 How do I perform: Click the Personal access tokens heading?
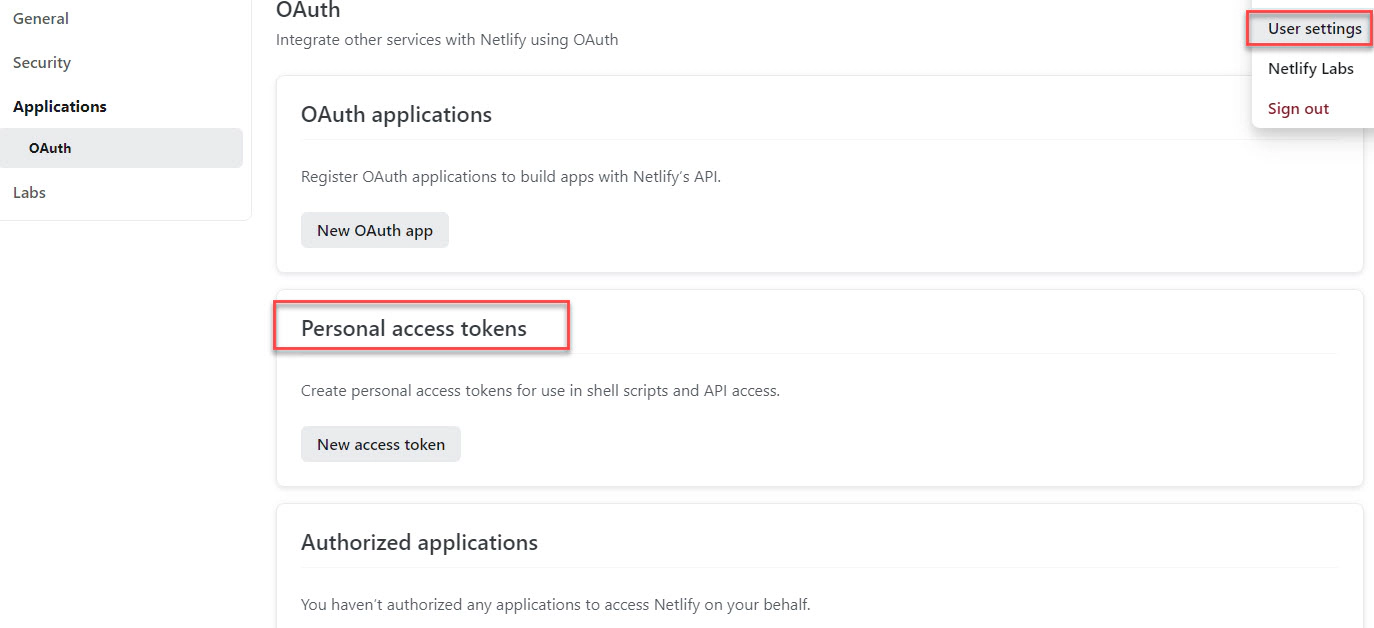(414, 328)
